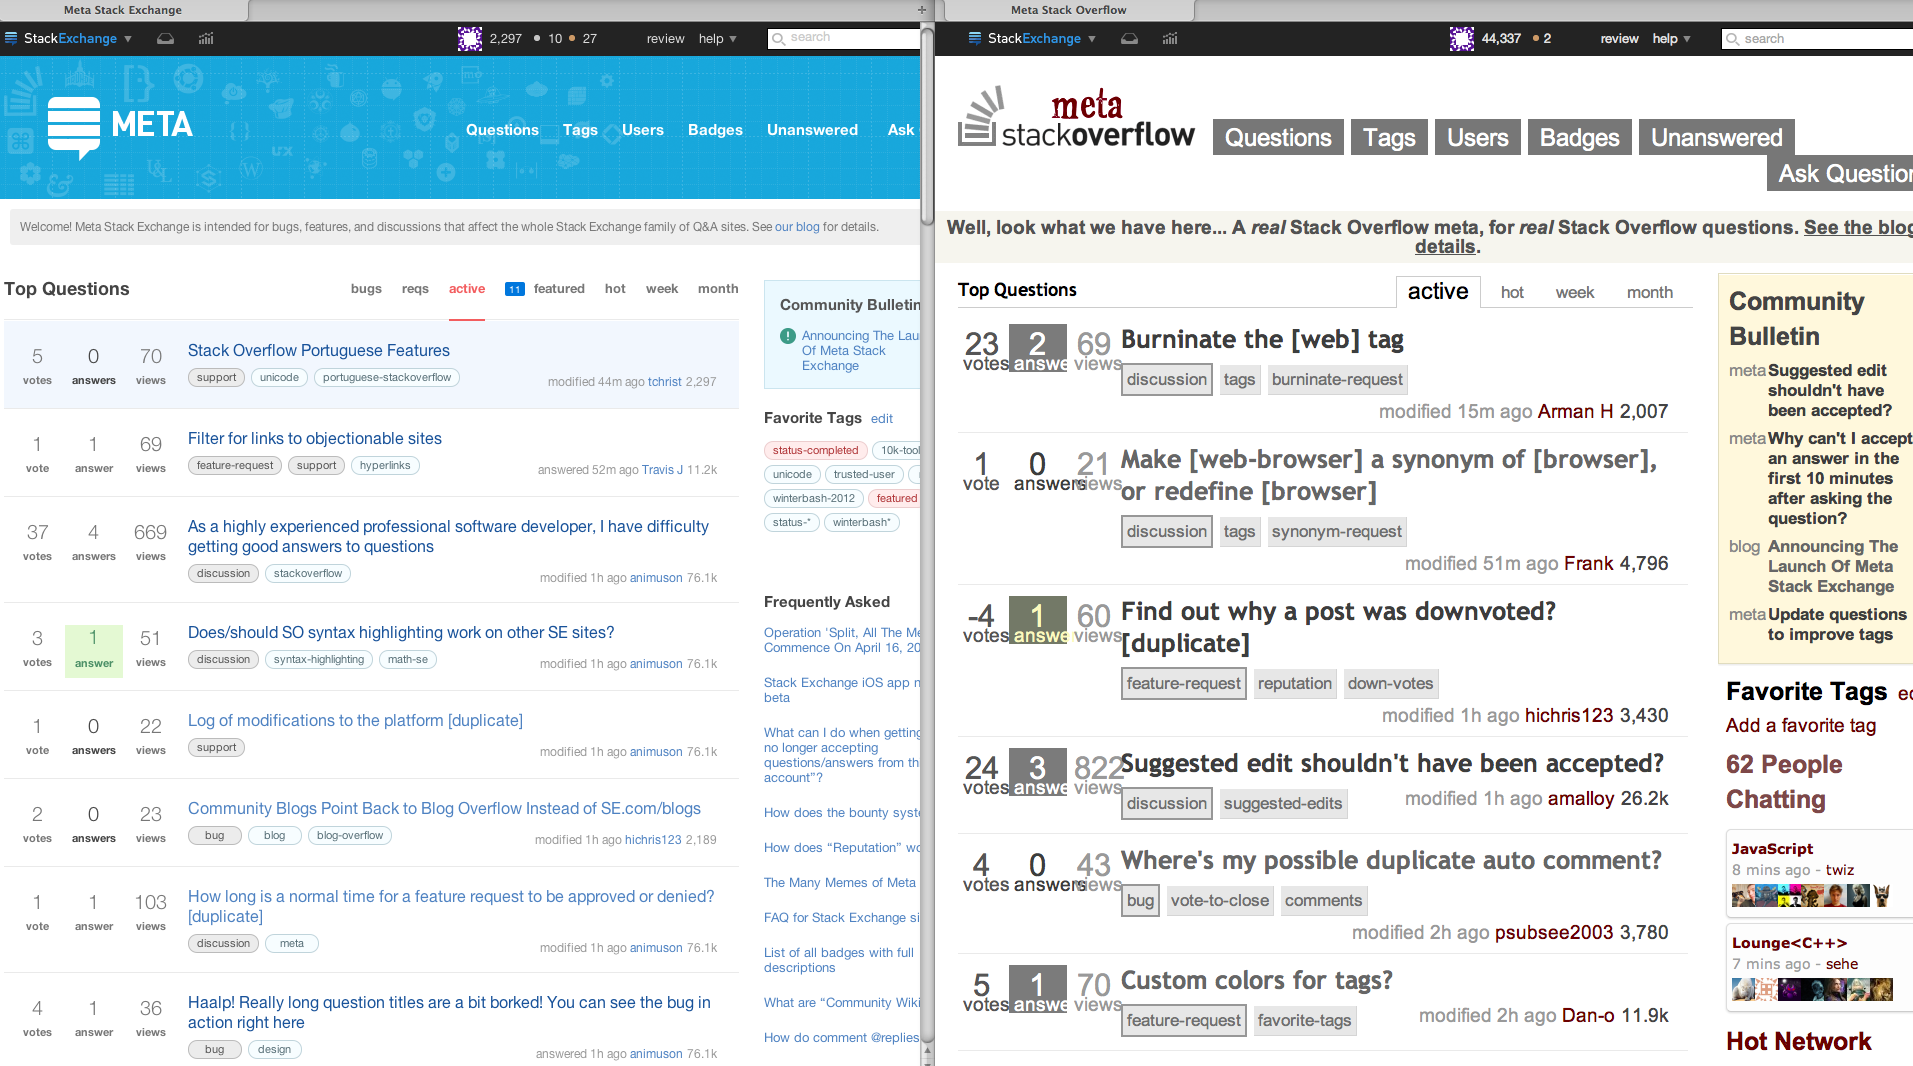Click the syntax-highlighting tag
Image resolution: width=1913 pixels, height=1066 pixels.
[319, 660]
